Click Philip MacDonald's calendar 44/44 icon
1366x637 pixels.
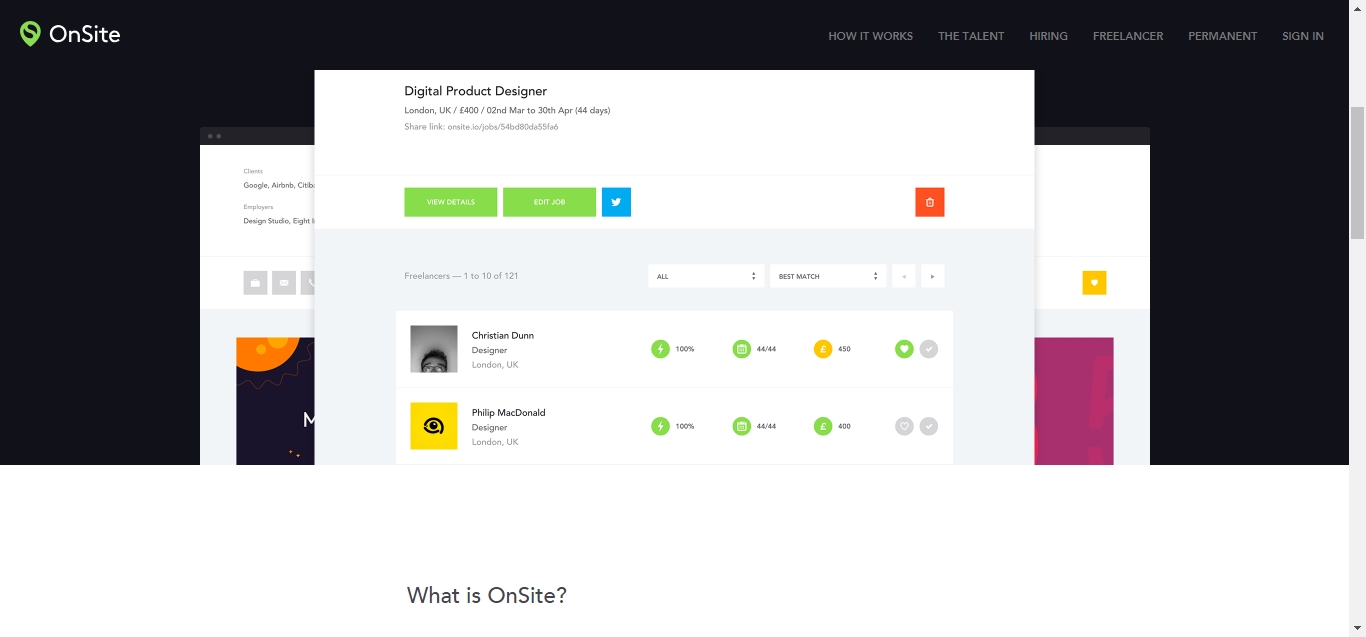741,426
